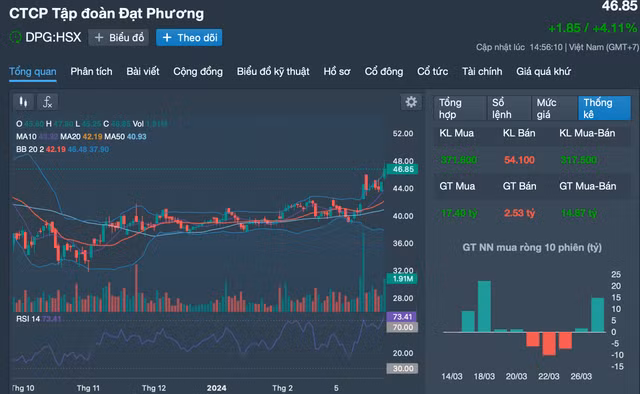Click the 2024 timeline label
This screenshot has height=394, width=640.
[216, 388]
